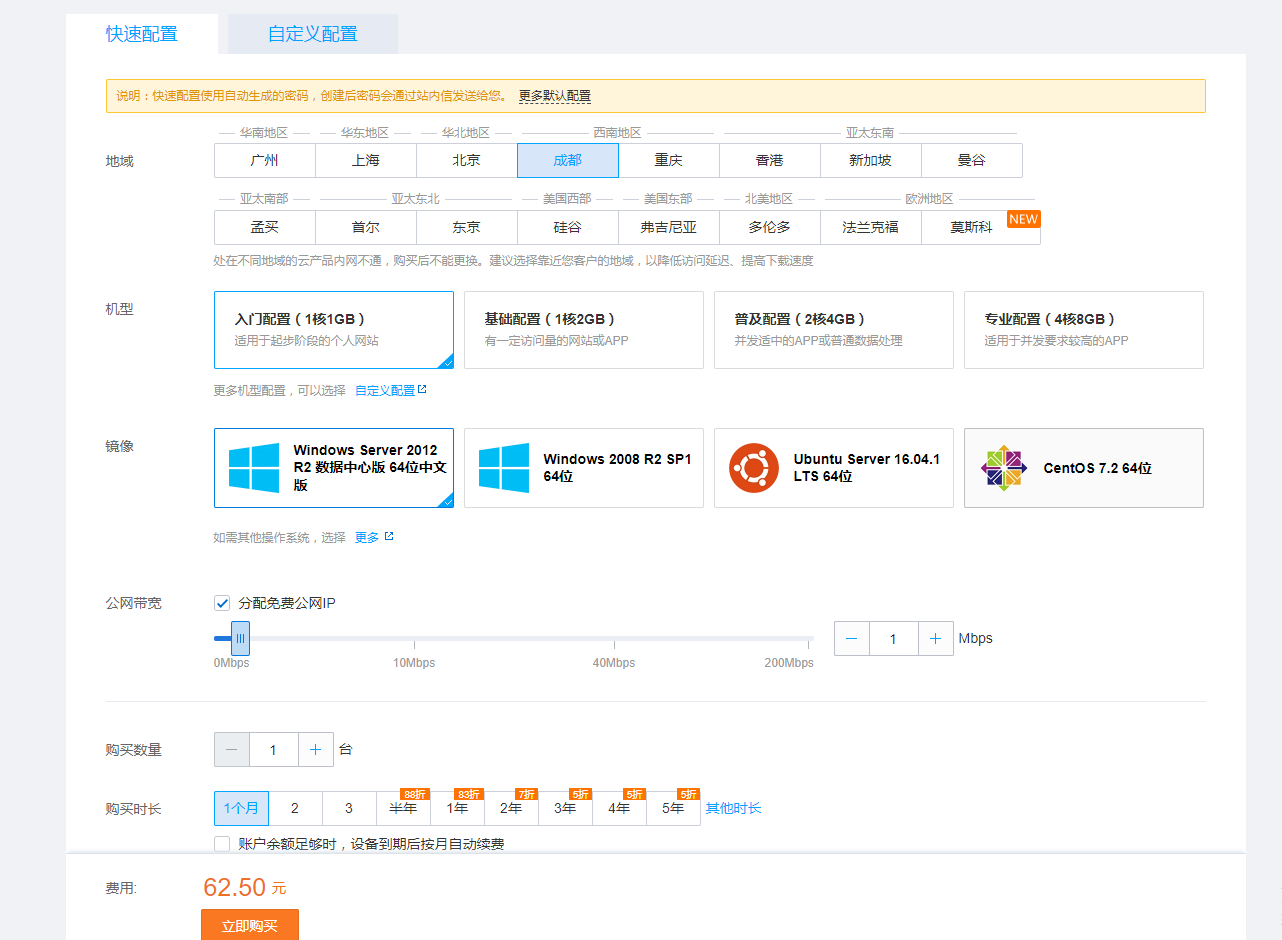
Task: Select Windows 2008 R2 SP1 64位 text
Action: click(x=617, y=468)
